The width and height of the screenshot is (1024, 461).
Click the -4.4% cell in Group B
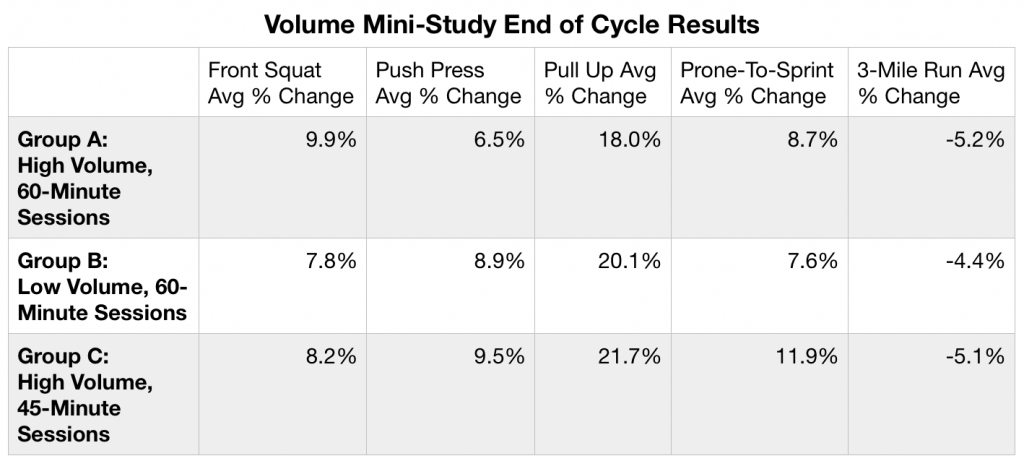pos(976,262)
